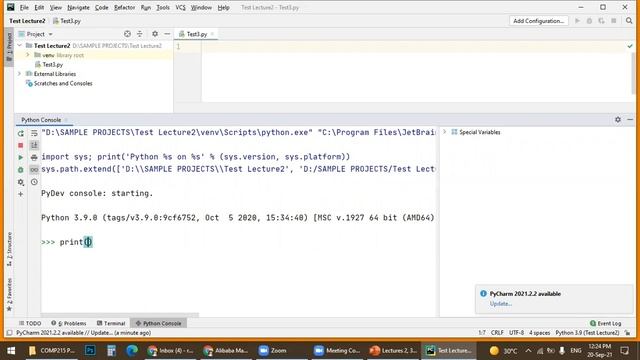
Task: Click the disabled Run arrow in toolbar
Action: [577, 20]
